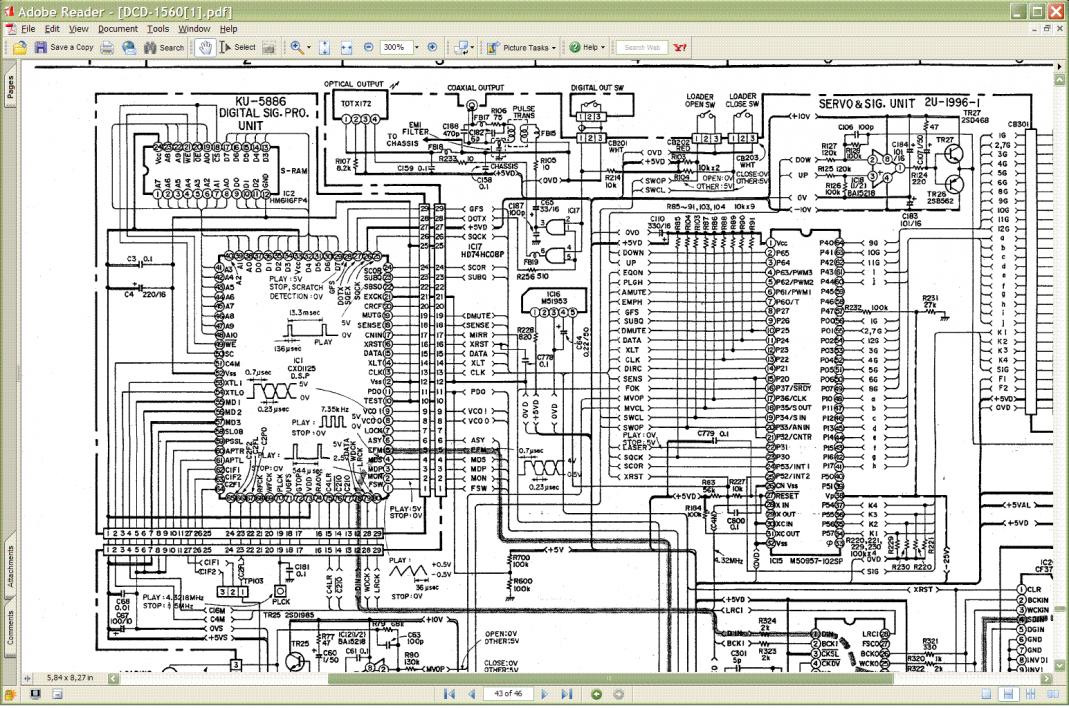Viewport: 1069px width, 708px height.
Task: Click the full screen monitor icon in status bar
Action: click(35, 694)
